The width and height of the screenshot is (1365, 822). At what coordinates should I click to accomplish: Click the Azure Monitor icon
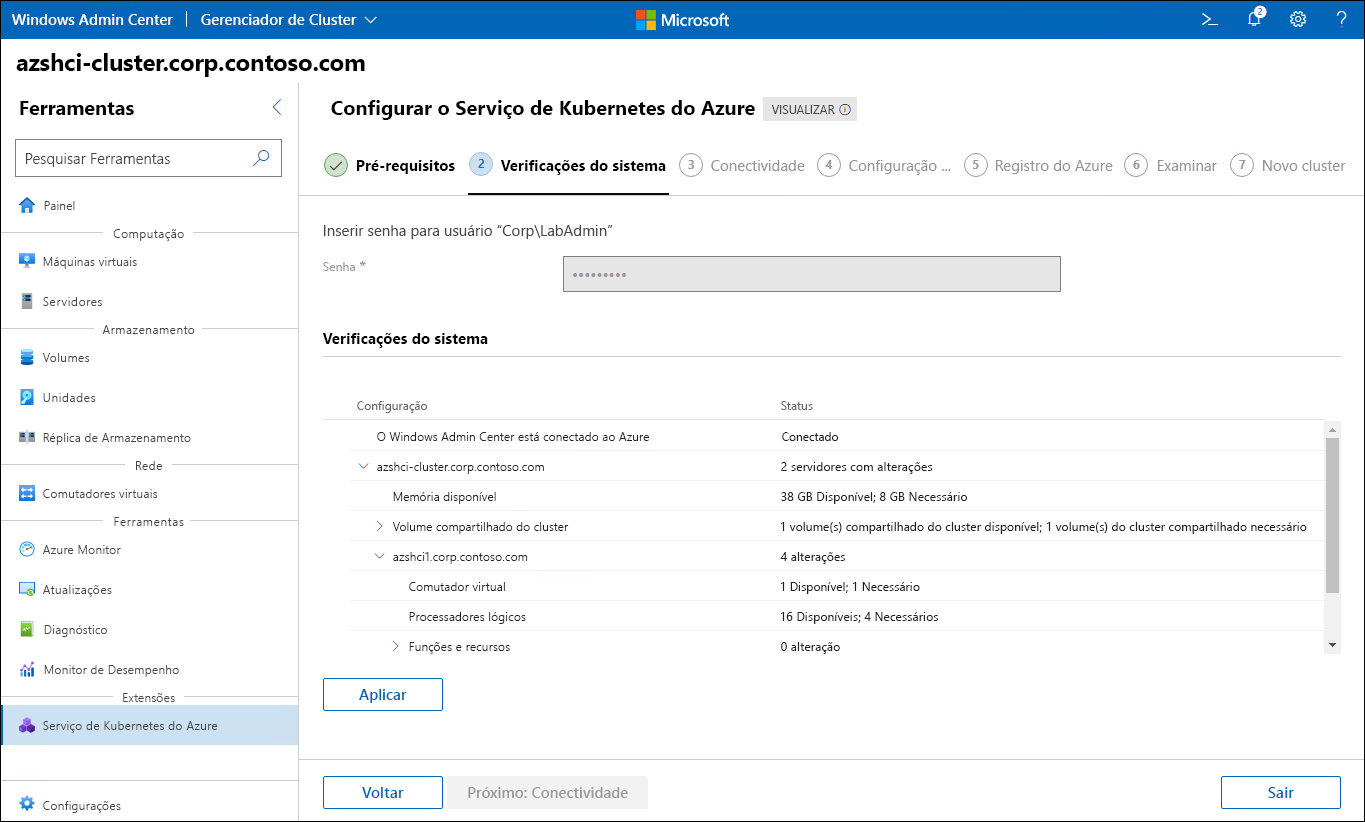pos(28,549)
